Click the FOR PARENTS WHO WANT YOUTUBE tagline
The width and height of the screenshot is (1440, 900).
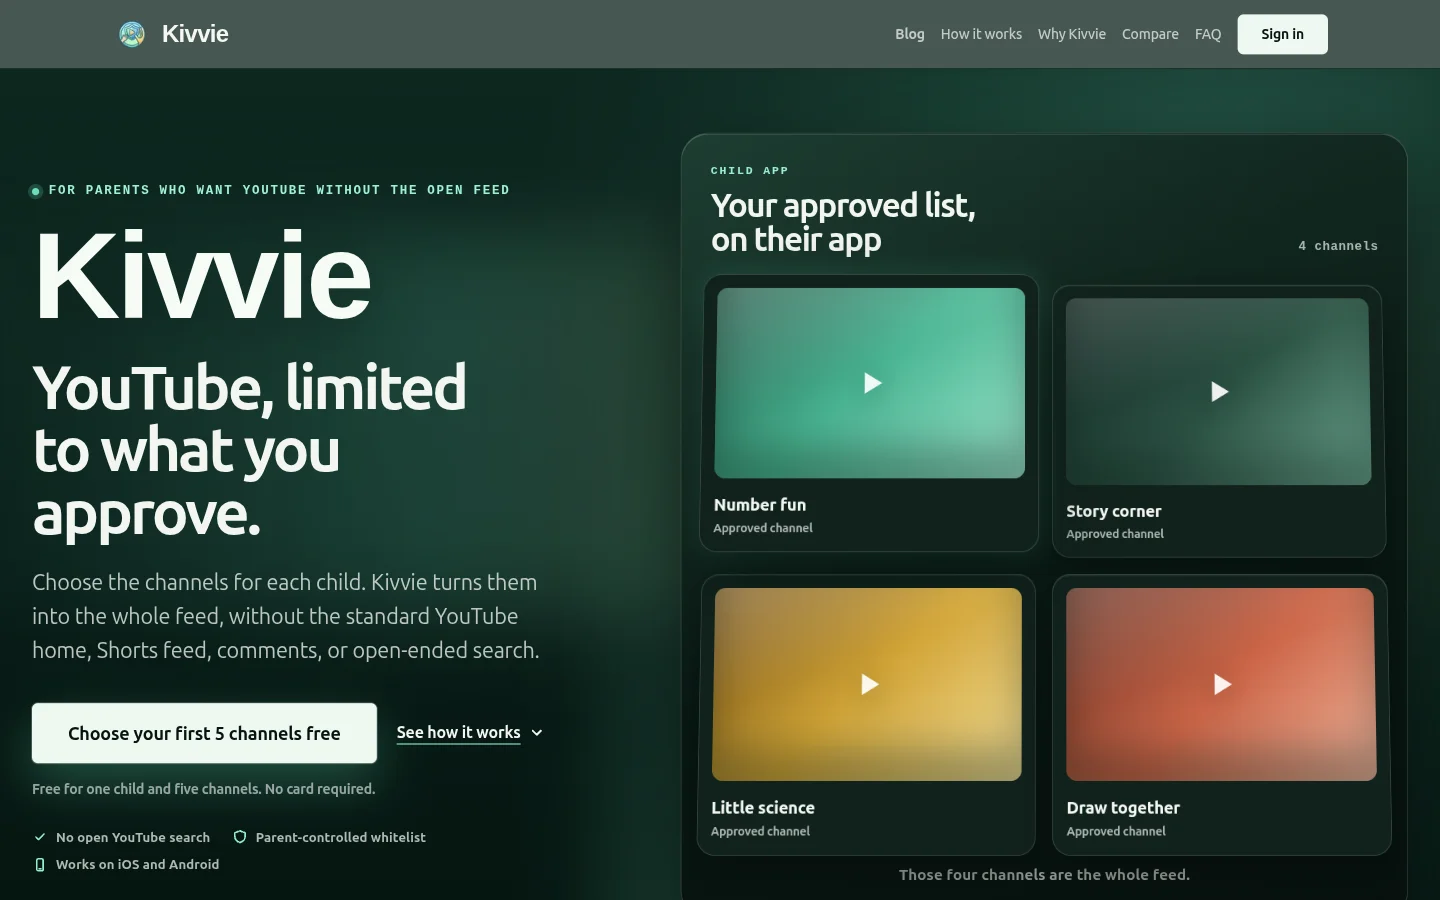[279, 190]
